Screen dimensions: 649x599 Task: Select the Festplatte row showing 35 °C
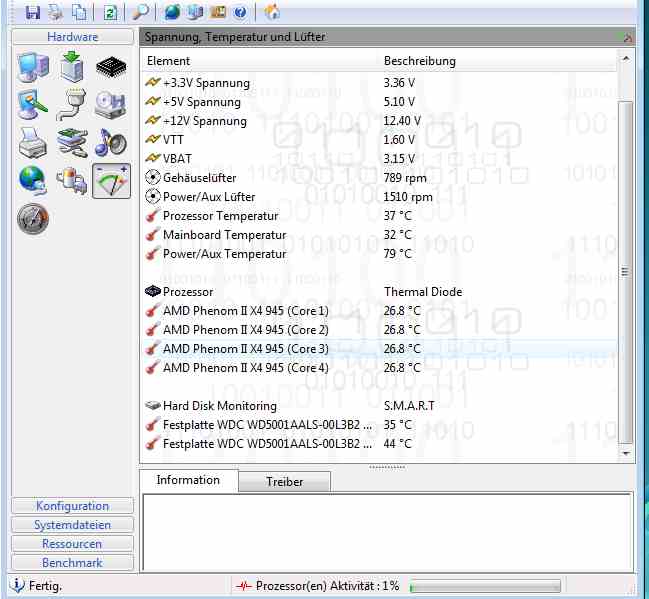tap(379, 425)
